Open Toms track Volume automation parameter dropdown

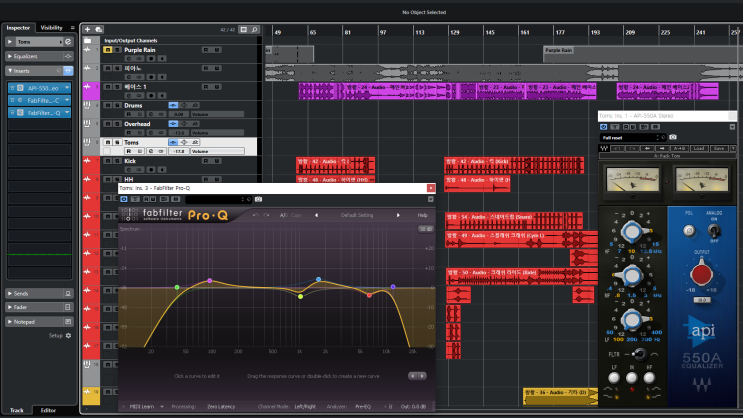point(217,151)
